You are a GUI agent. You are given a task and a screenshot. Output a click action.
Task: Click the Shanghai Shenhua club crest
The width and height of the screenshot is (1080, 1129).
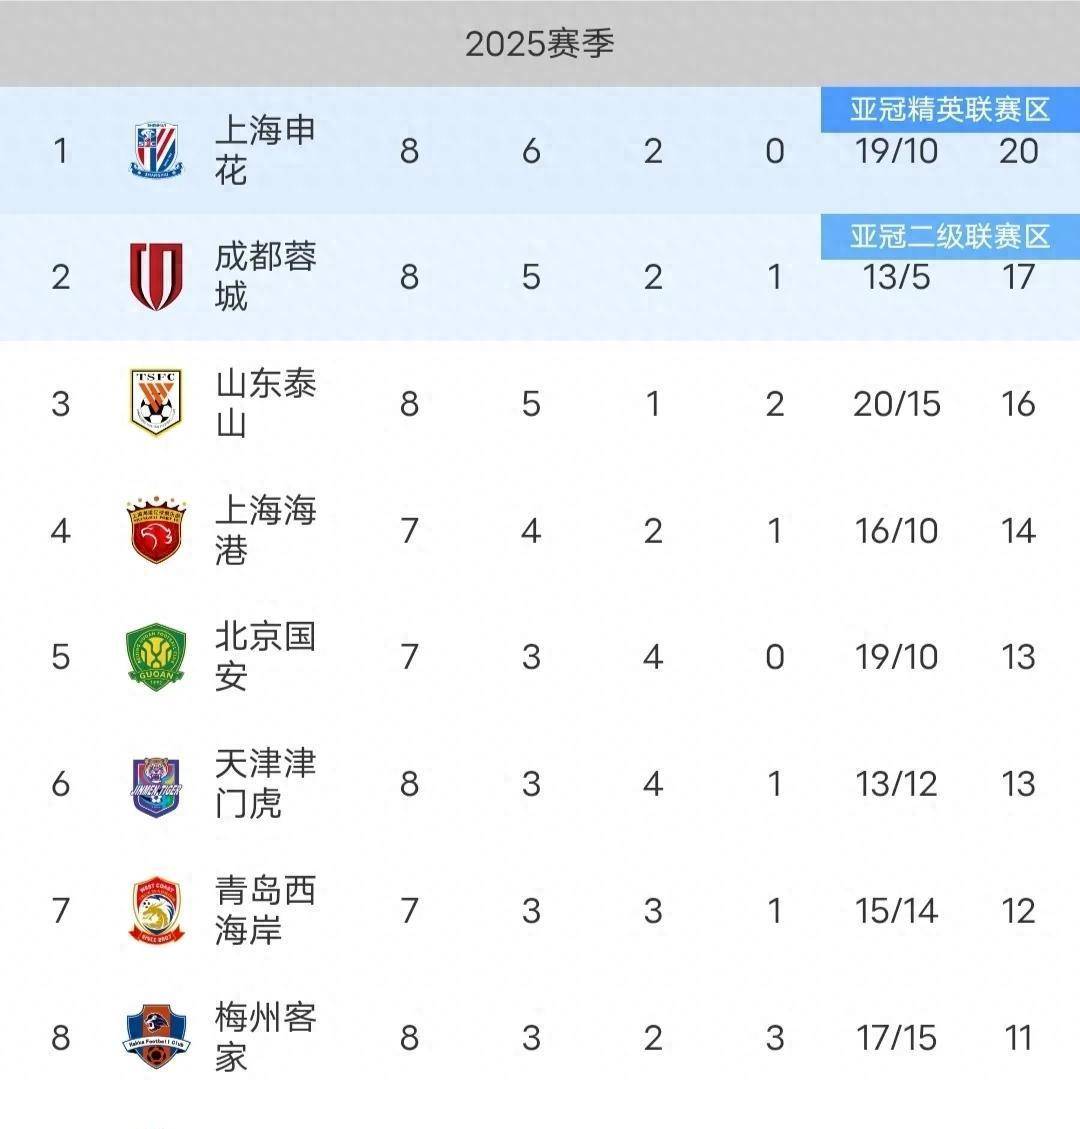point(157,151)
